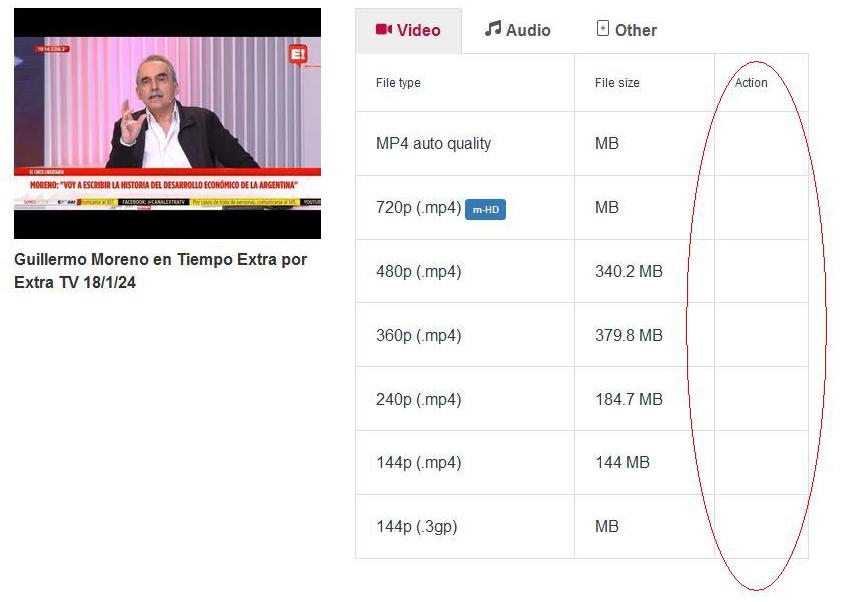Image resolution: width=843 pixels, height=602 pixels.
Task: Choose the 480p (.mp4) format row
Action: coord(582,271)
